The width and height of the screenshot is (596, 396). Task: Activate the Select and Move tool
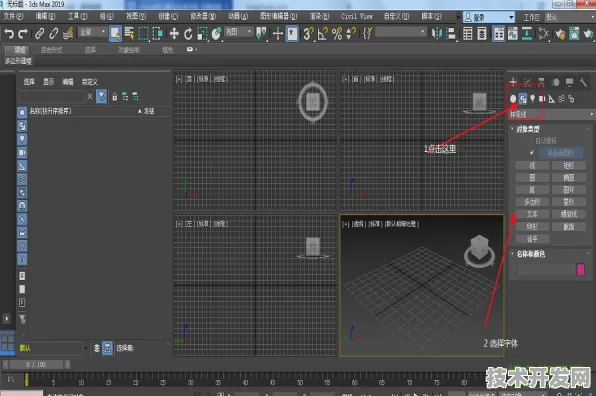point(174,34)
